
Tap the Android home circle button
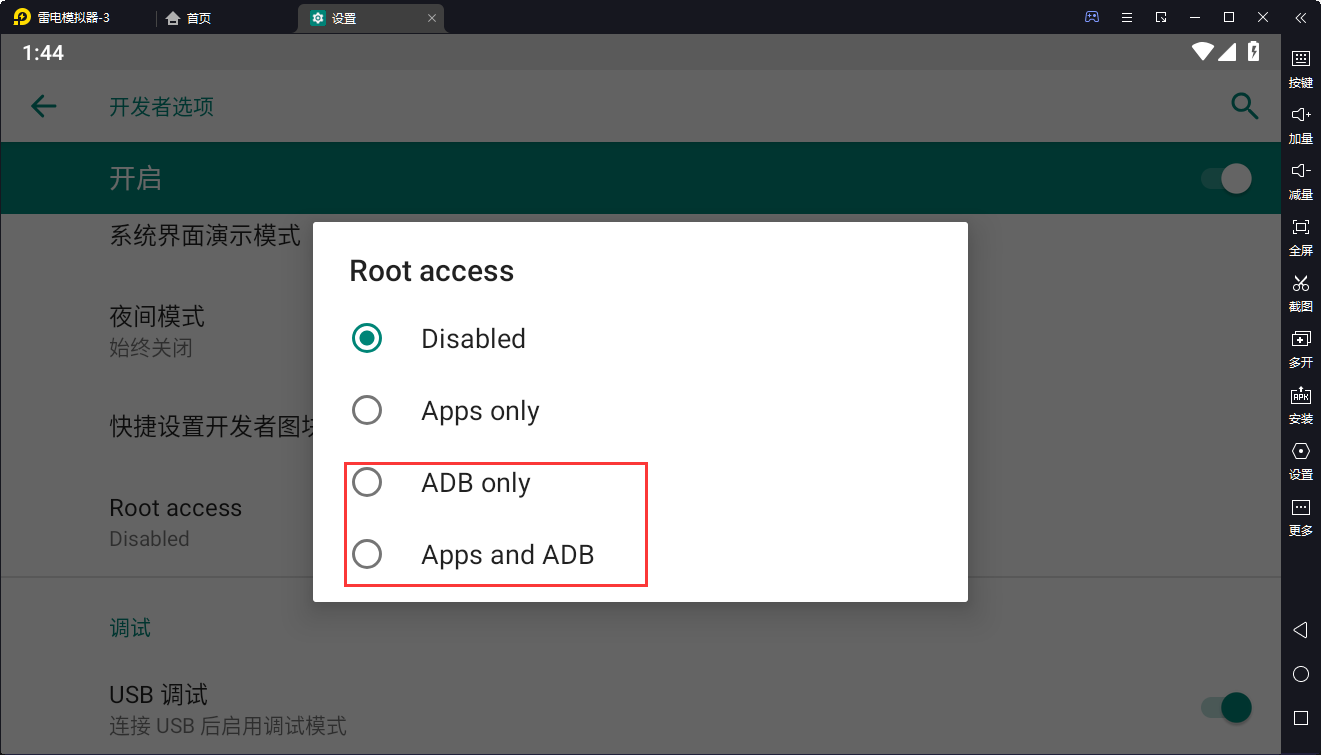coord(1300,674)
